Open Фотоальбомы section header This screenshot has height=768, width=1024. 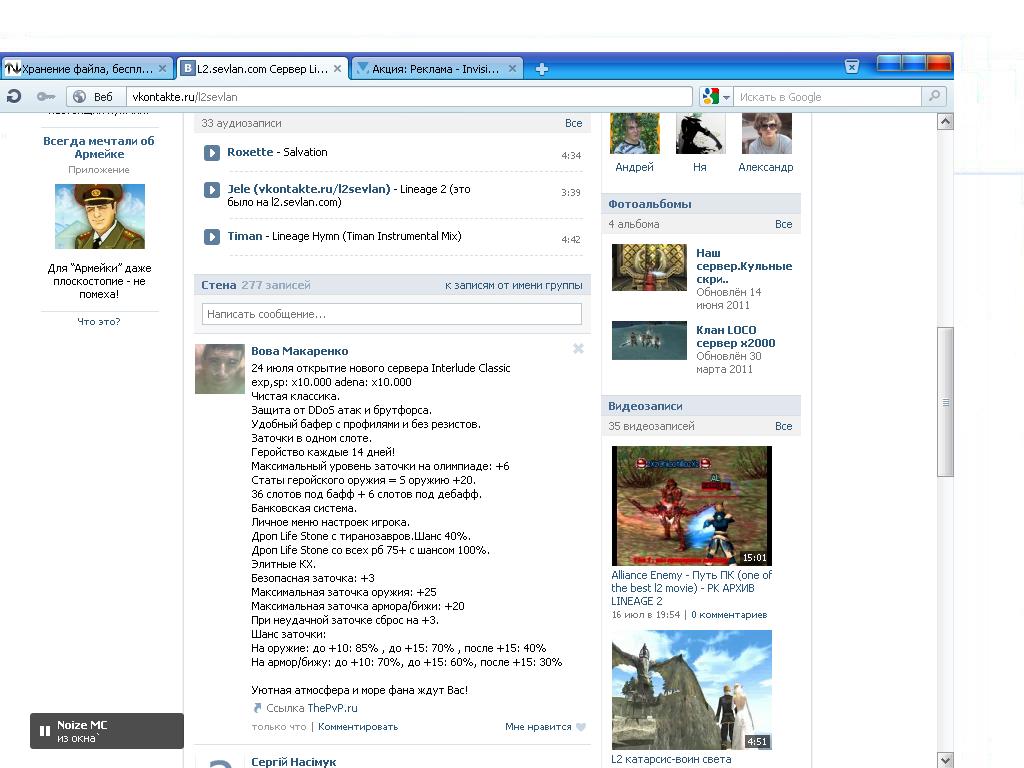tap(650, 204)
